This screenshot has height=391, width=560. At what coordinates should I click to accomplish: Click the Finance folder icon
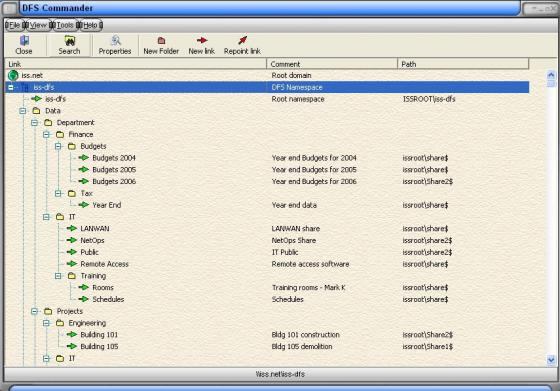[60, 134]
